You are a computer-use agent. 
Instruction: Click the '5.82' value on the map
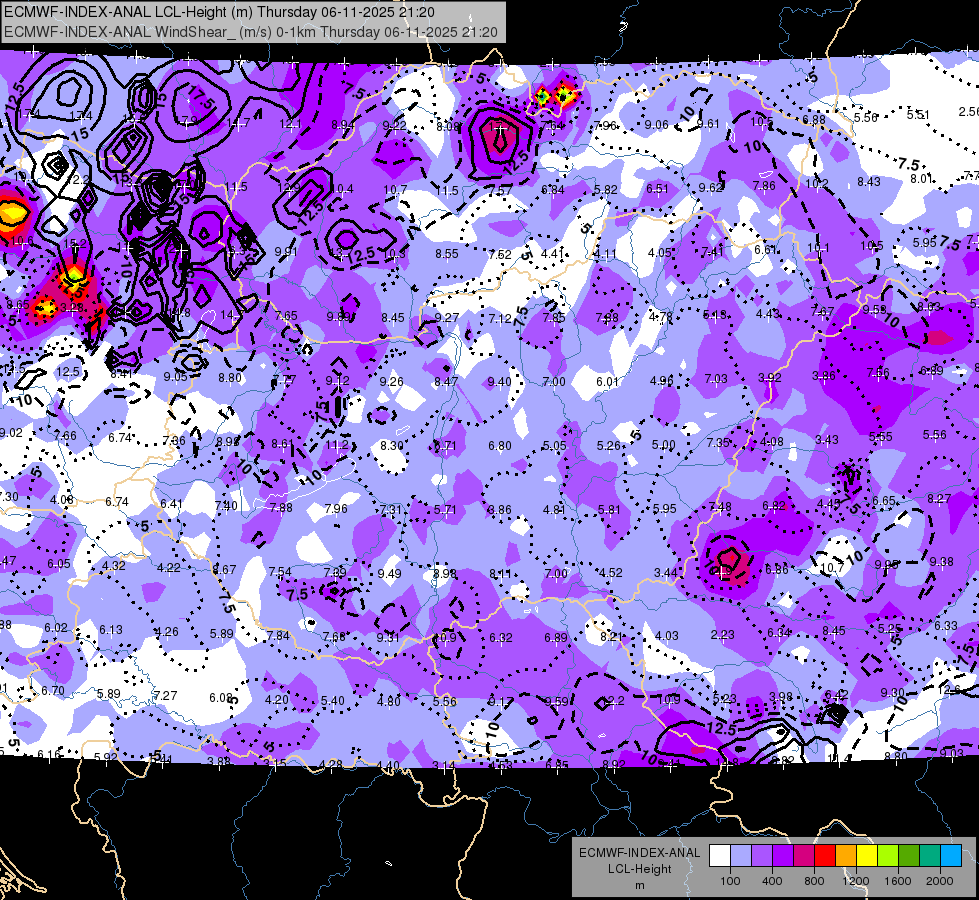606,190
